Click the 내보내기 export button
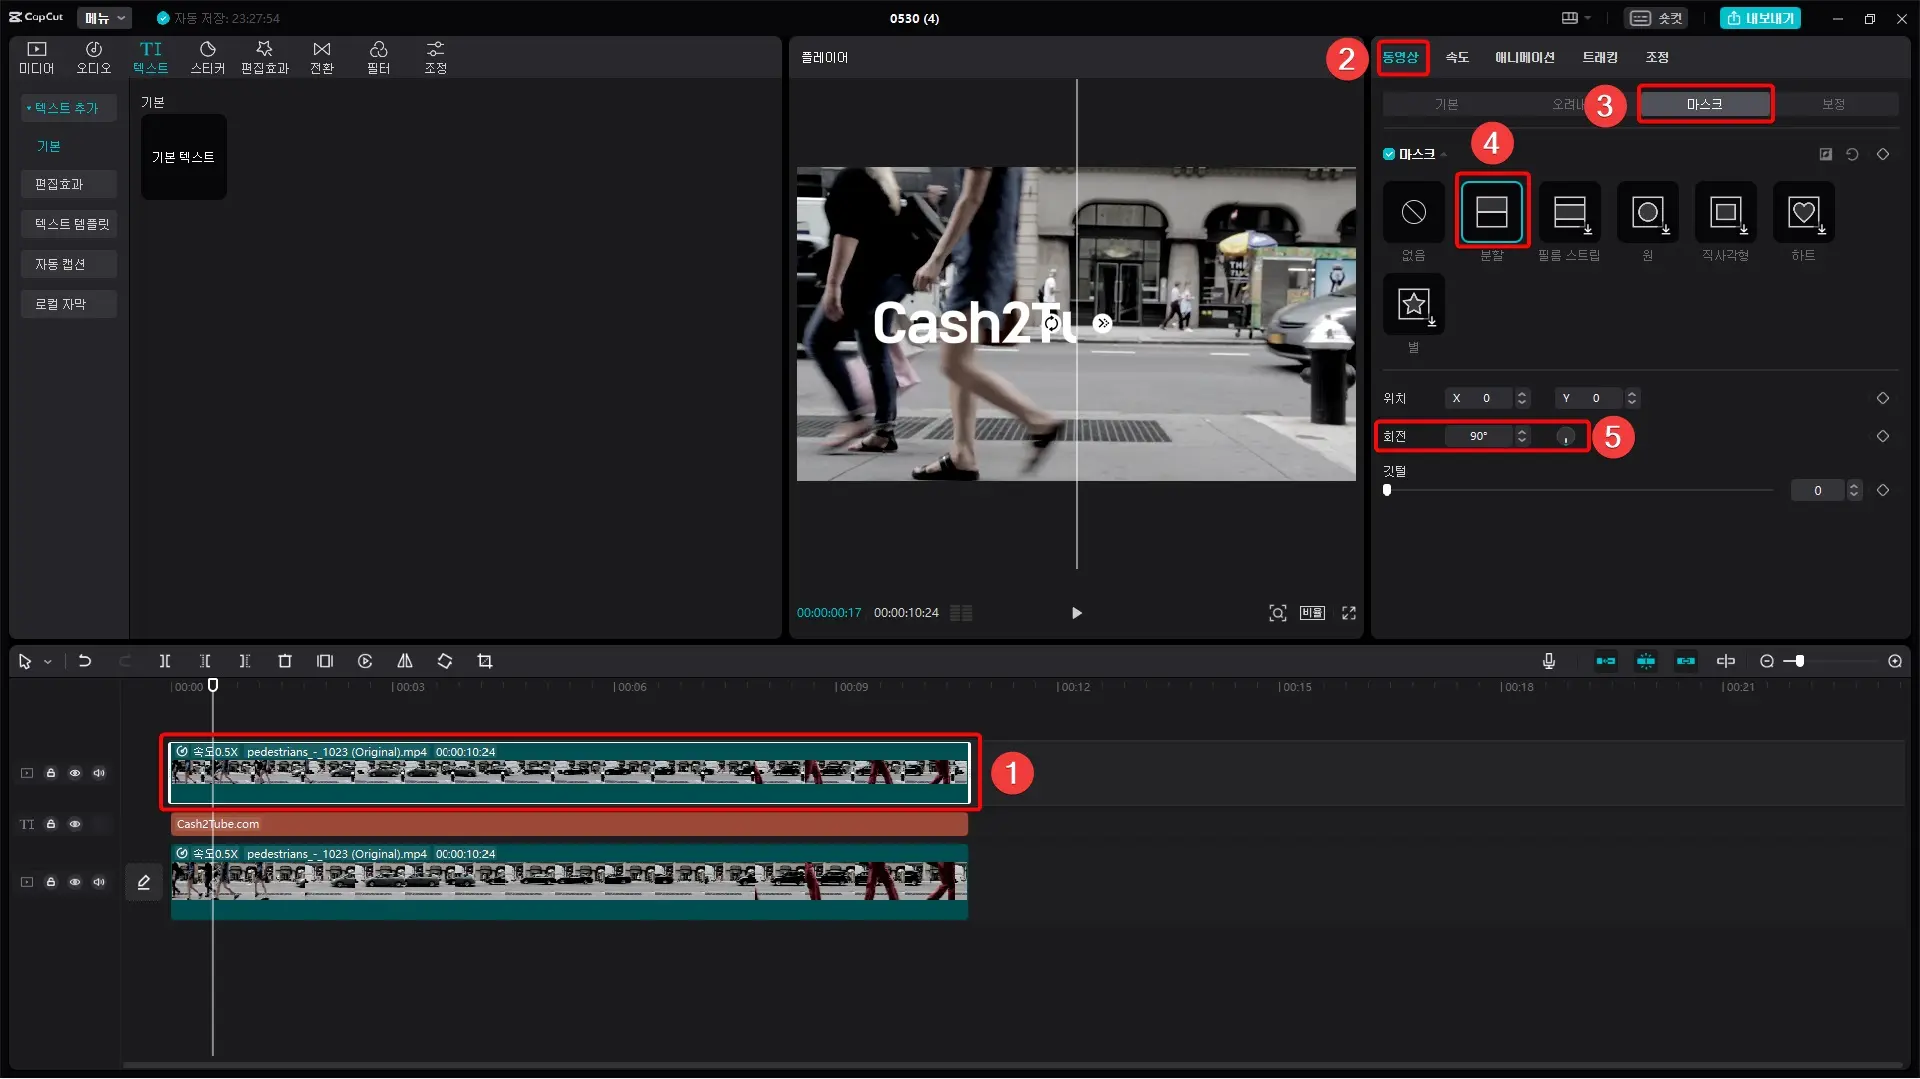 pyautogui.click(x=1760, y=18)
